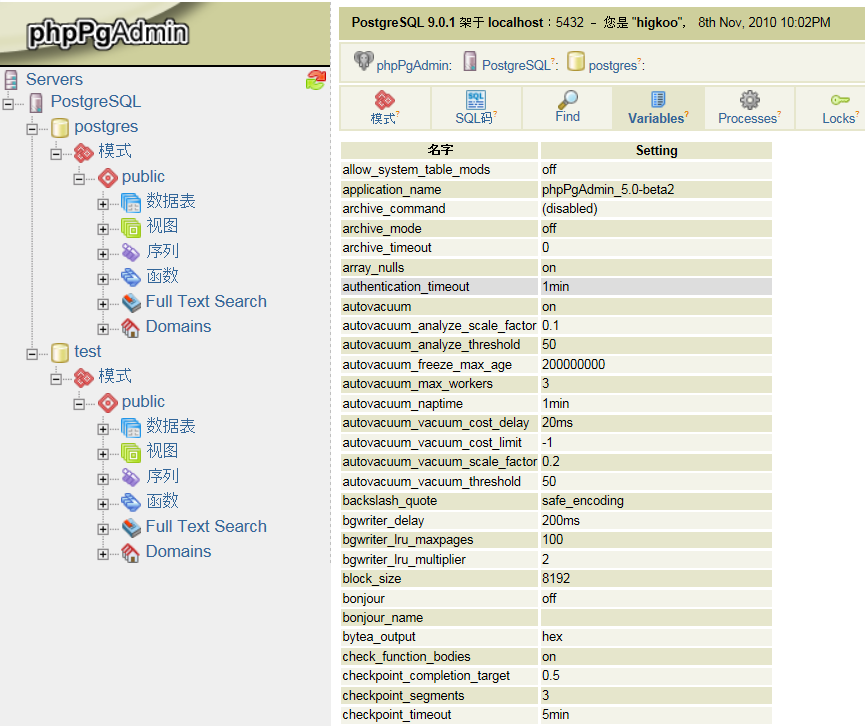Click the PostgreSQL server icon in the tree
The image size is (865, 726).
tap(36, 102)
